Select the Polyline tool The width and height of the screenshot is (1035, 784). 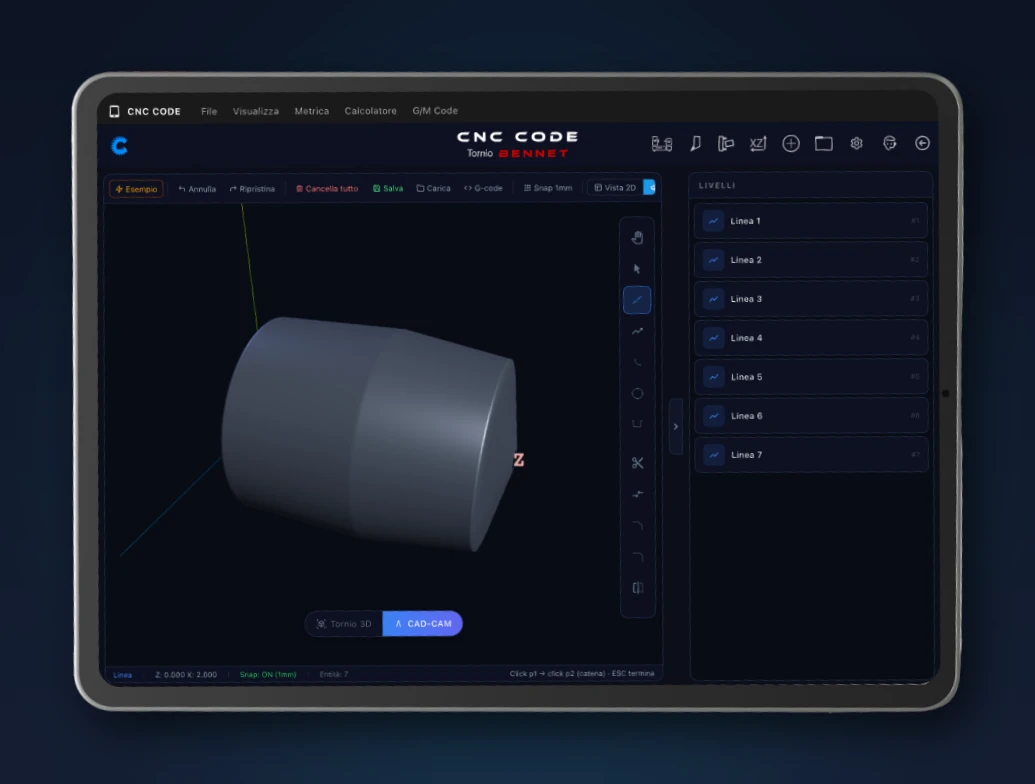pos(637,331)
